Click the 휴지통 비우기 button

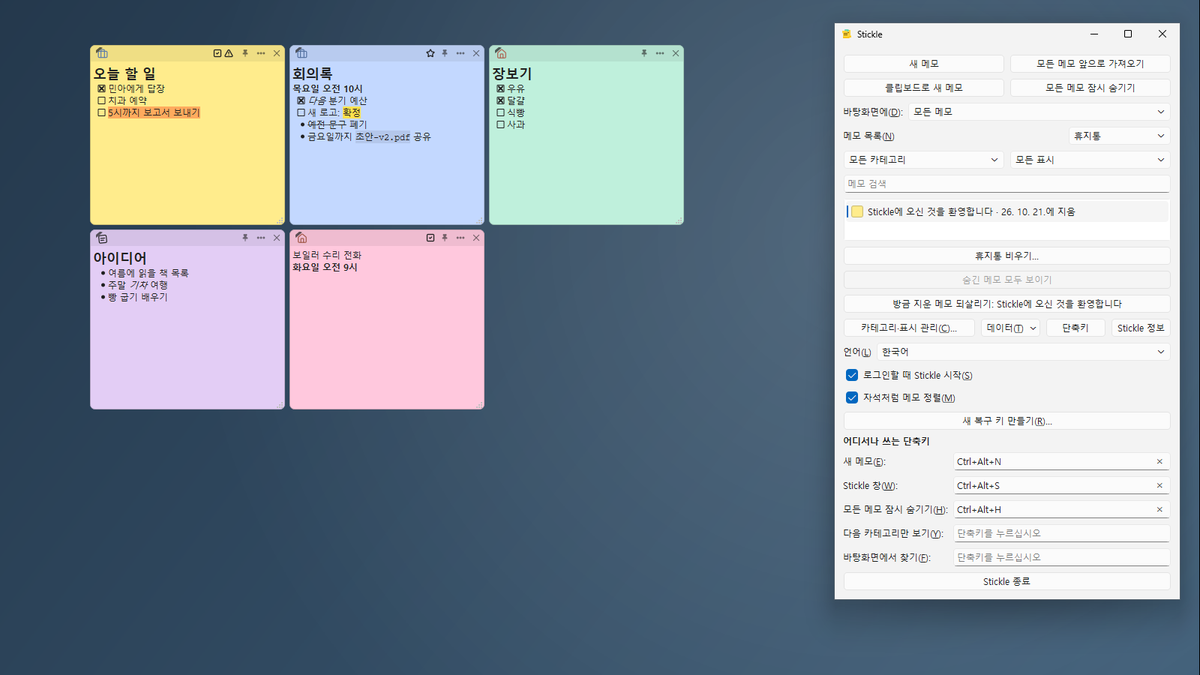[1007, 256]
